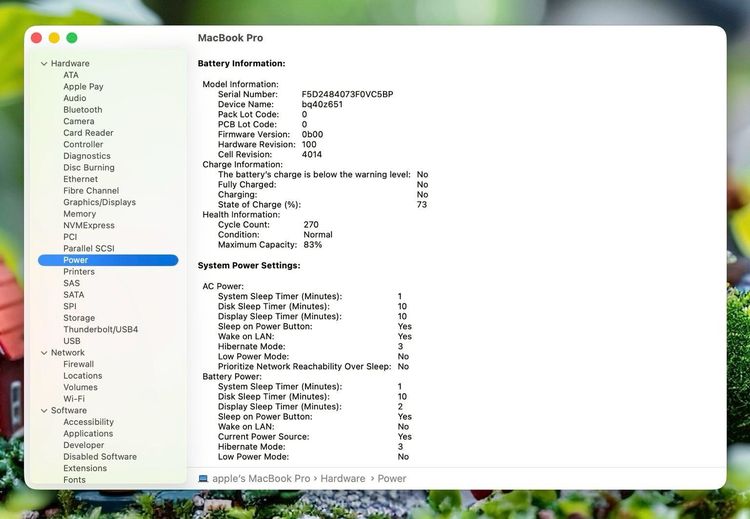Open the Disabled Software entry
Viewport: 750px width, 519px height.
(x=100, y=457)
